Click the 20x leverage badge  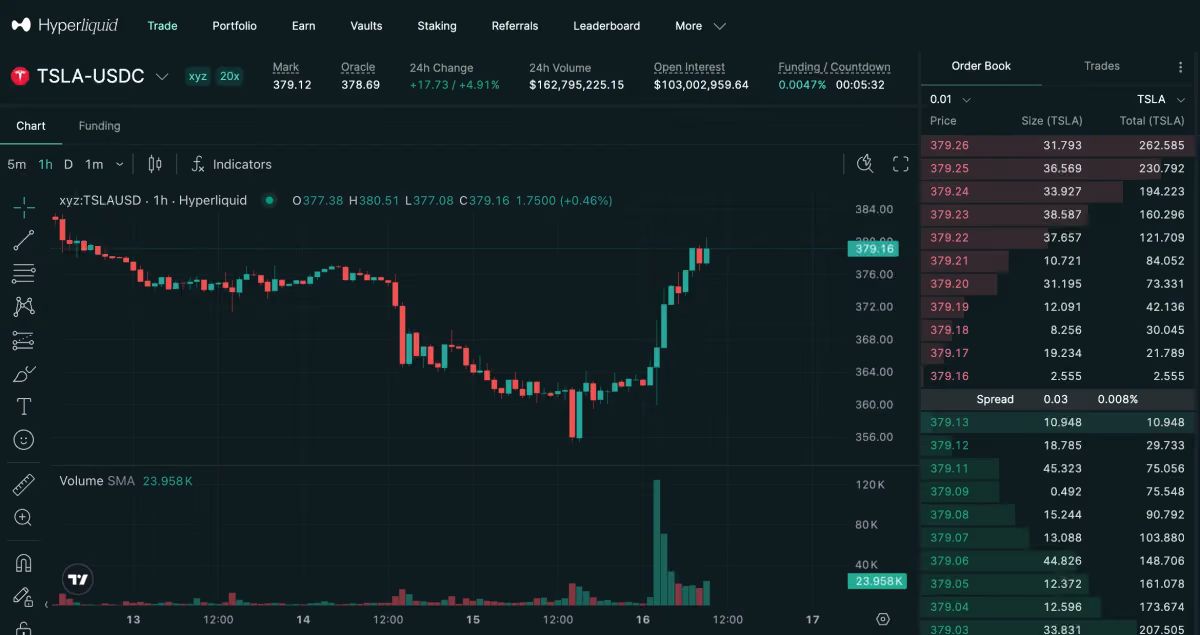pos(230,76)
